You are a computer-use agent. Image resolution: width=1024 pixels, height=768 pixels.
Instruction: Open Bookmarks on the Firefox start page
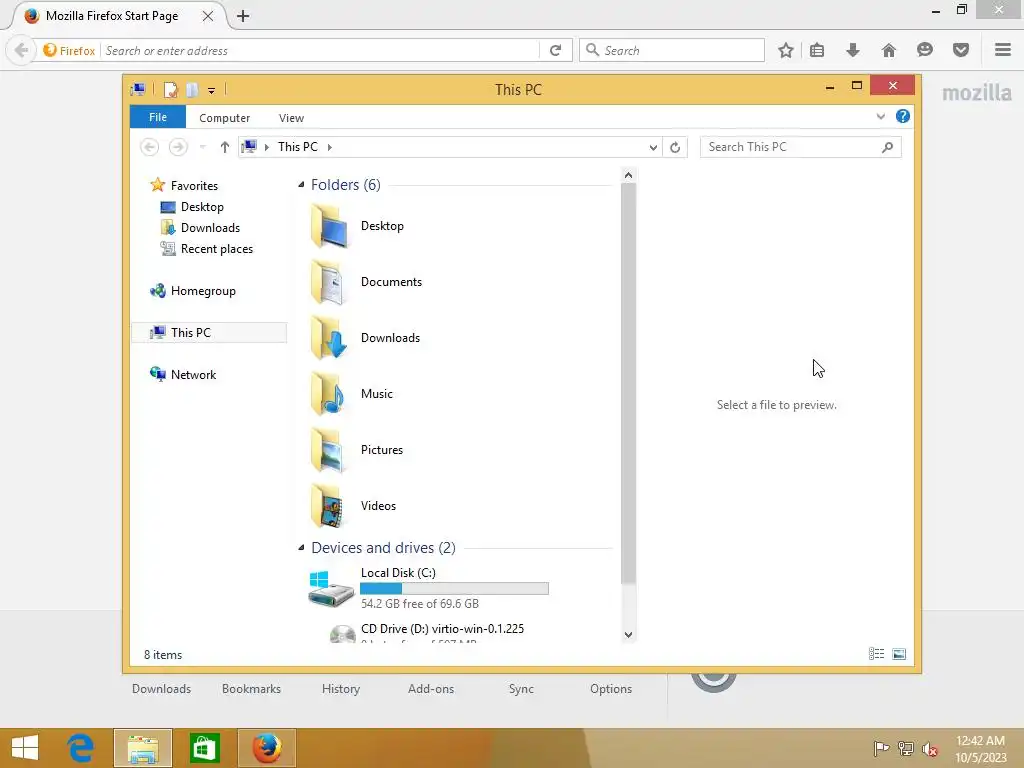(251, 689)
